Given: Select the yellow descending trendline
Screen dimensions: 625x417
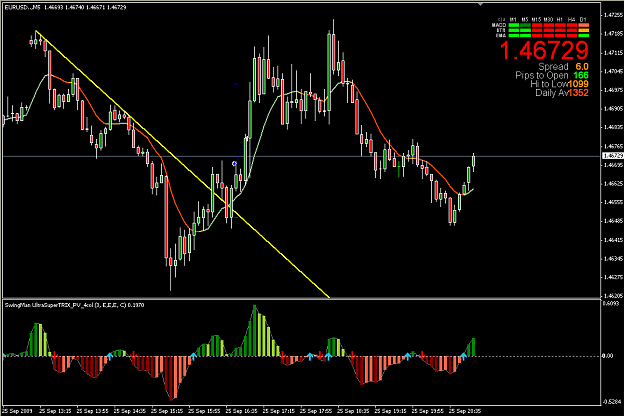Looking at the screenshot, I should [x=183, y=164].
